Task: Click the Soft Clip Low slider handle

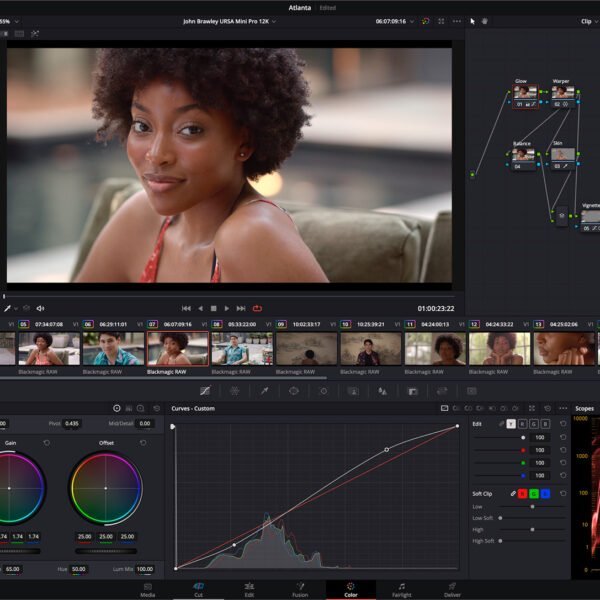Action: click(532, 507)
